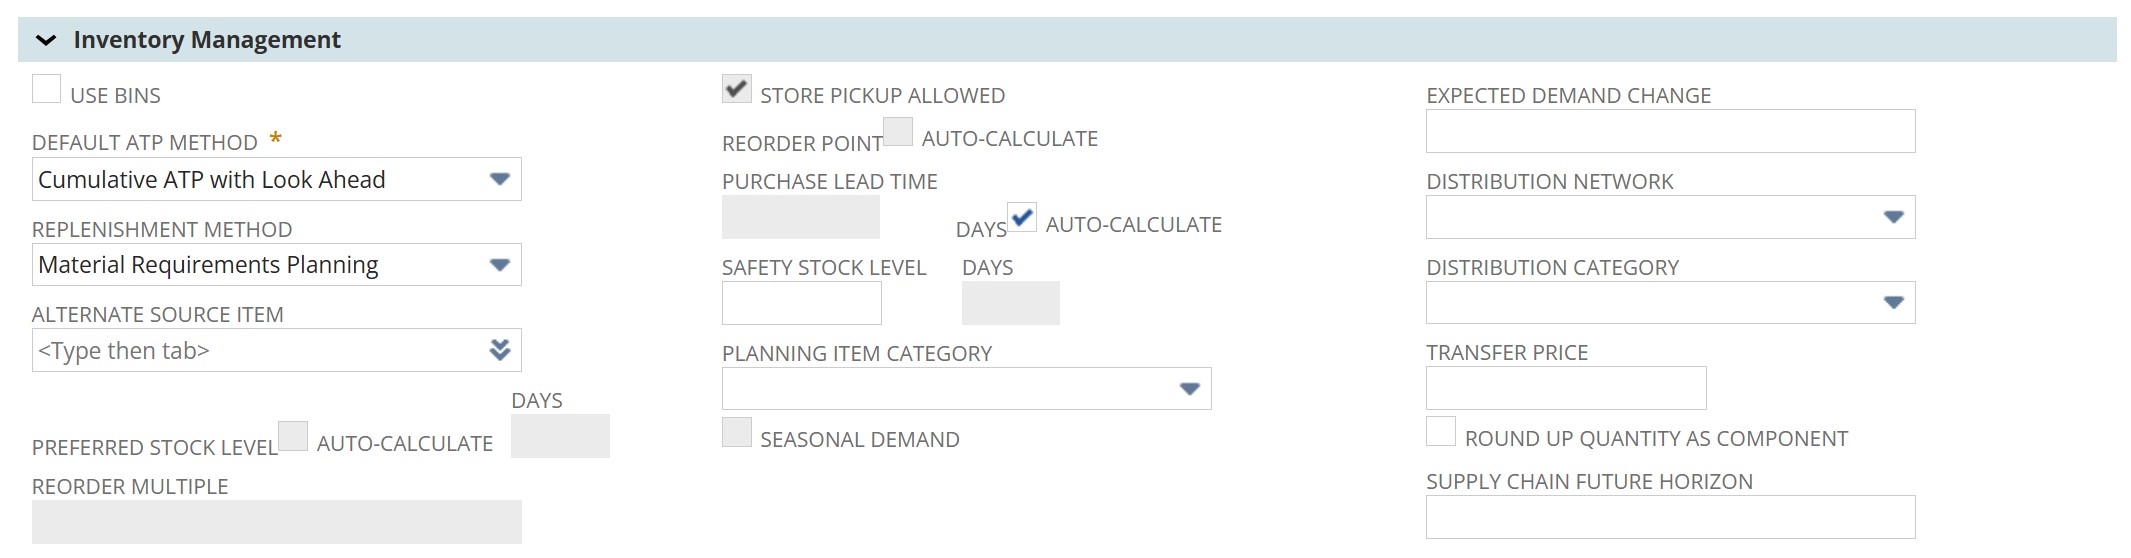Collapse the Inventory Management section

(46, 41)
